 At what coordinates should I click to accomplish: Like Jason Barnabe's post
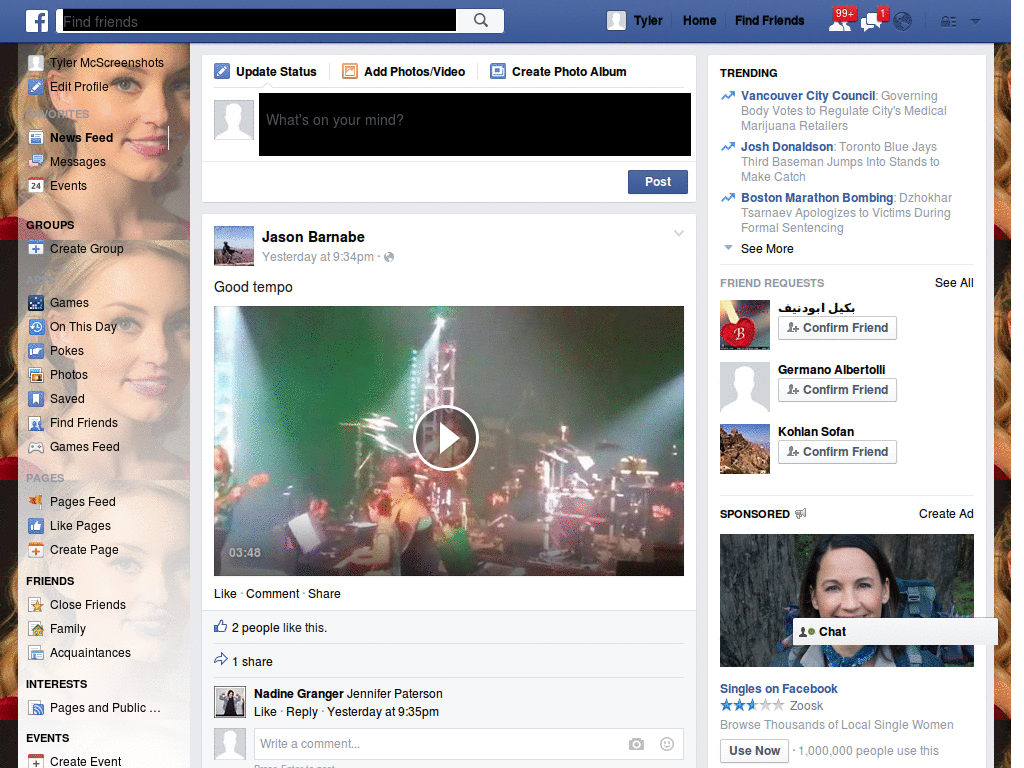click(225, 594)
